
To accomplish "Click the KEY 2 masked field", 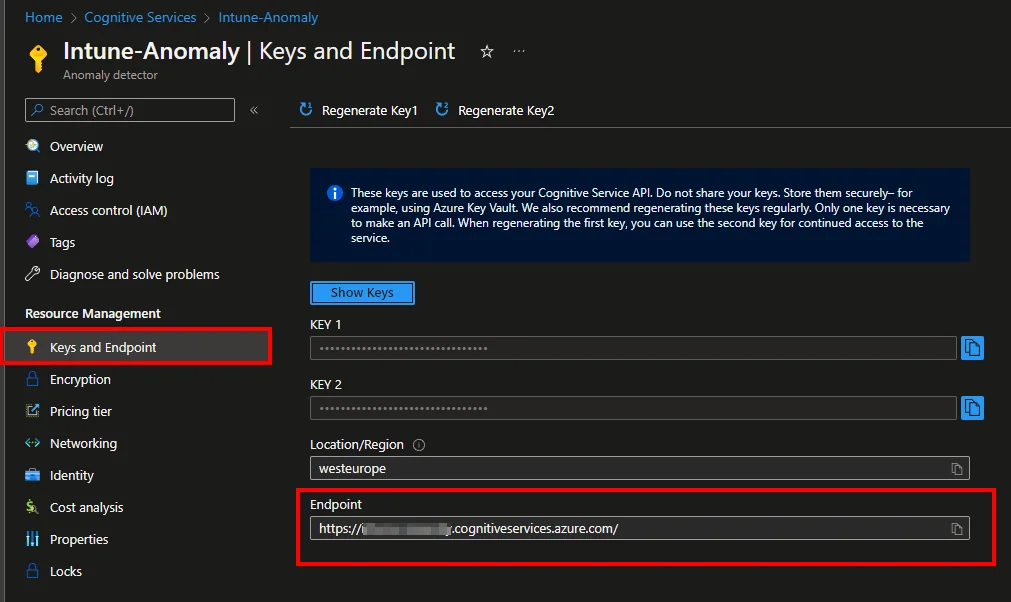I will point(633,408).
